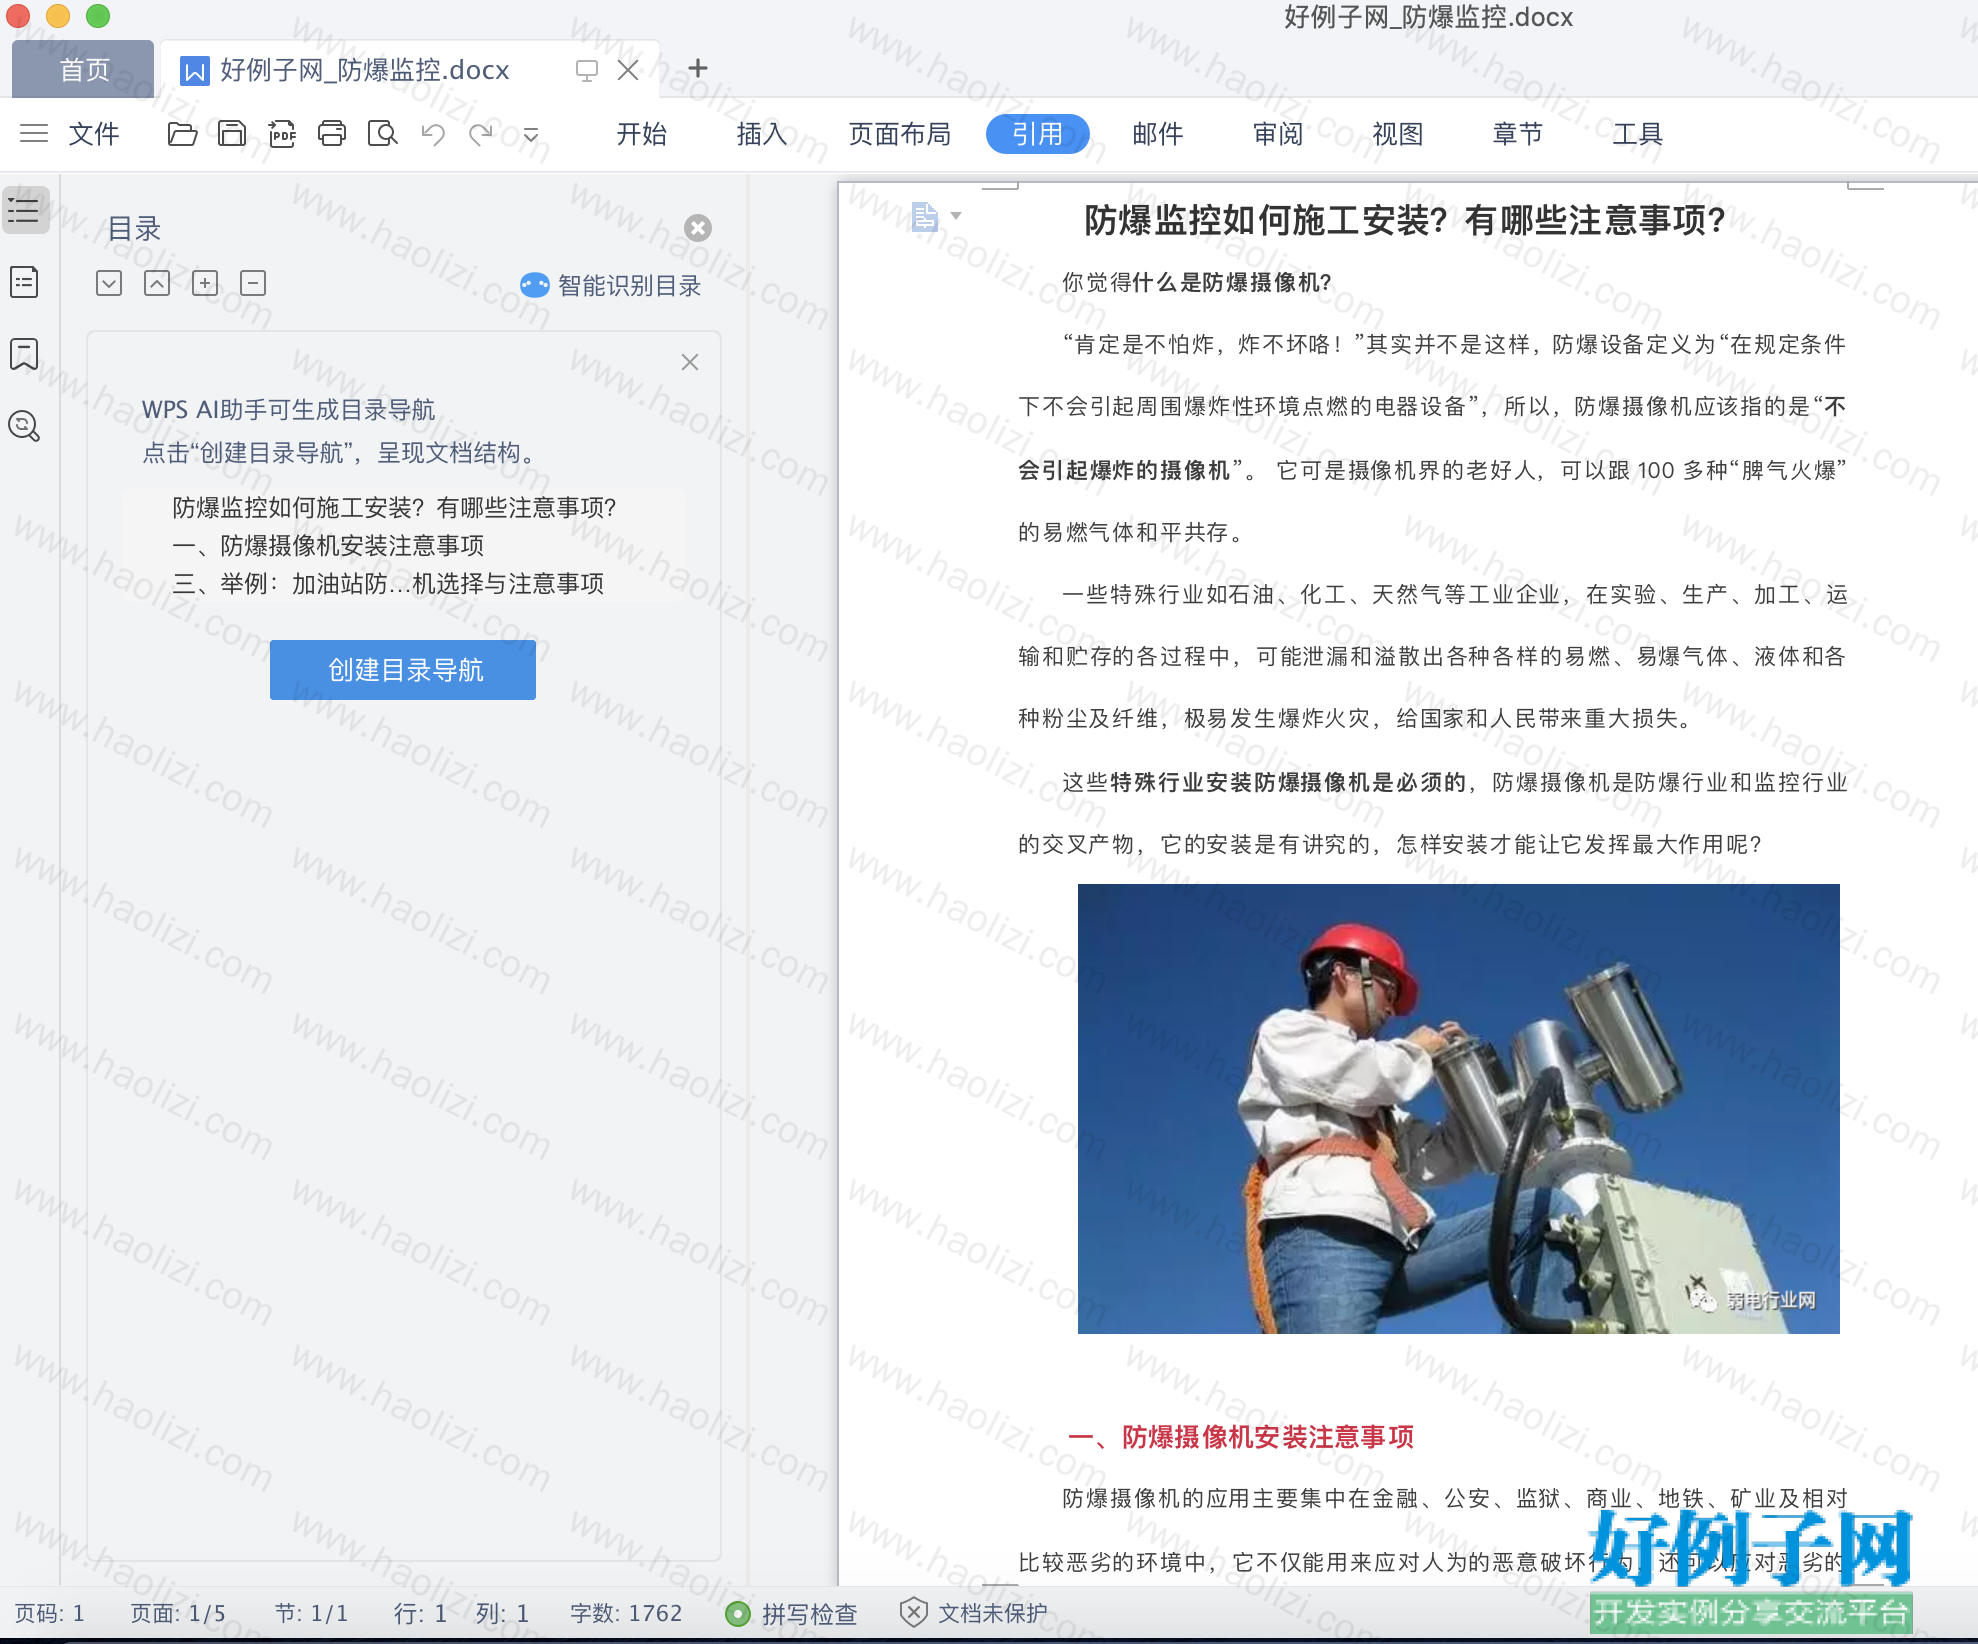This screenshot has height=1644, width=1978.
Task: Switch to the 邮件 ribbon tab
Action: 1157,133
